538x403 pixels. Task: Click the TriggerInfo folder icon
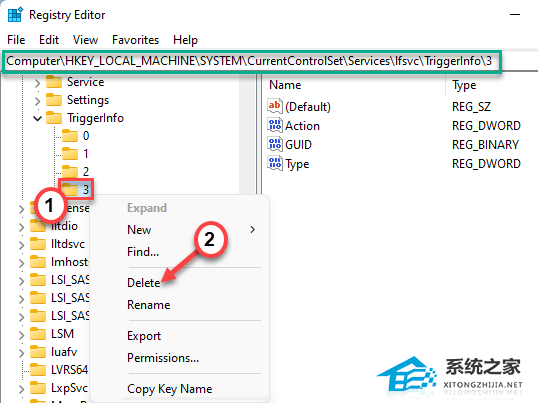pyautogui.click(x=54, y=118)
